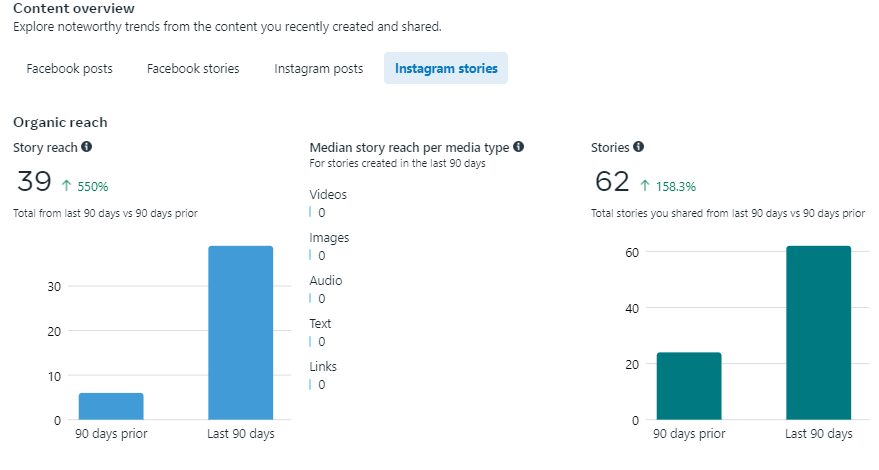879x470 pixels.
Task: Click the Links media type row
Action: [323, 376]
